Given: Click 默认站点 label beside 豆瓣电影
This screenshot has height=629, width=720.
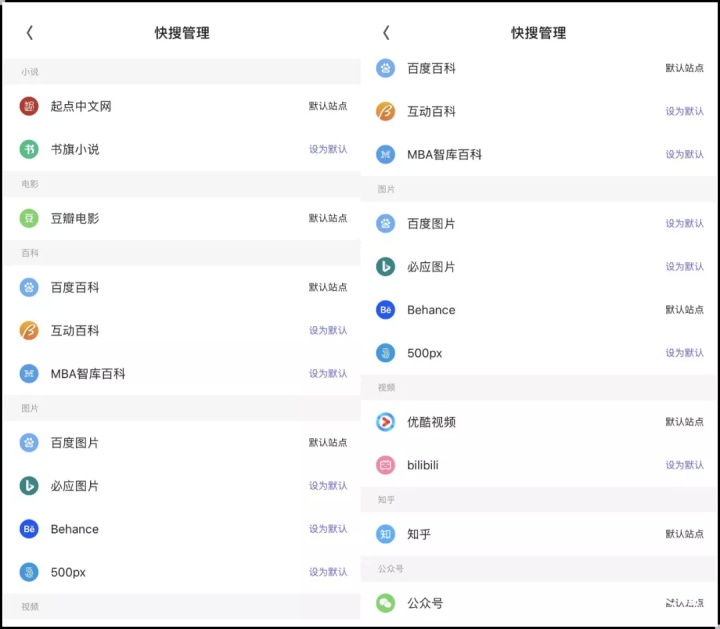Looking at the screenshot, I should coord(328,218).
